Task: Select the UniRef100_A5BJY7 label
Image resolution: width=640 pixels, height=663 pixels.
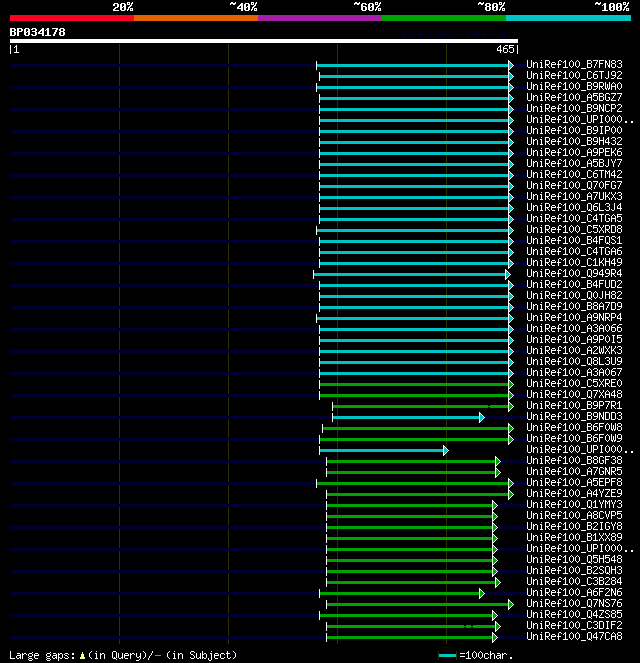Action: (574, 163)
